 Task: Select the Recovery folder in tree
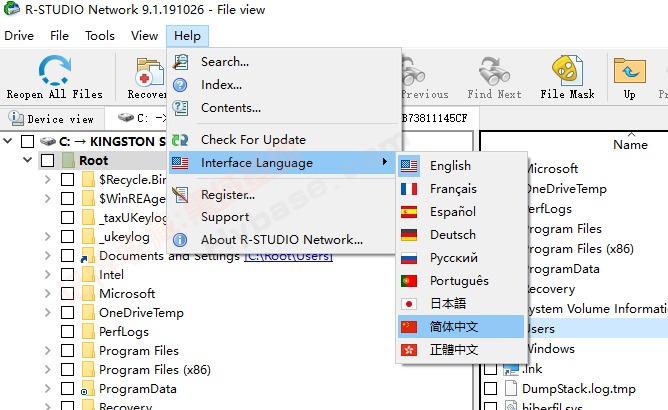coord(125,406)
